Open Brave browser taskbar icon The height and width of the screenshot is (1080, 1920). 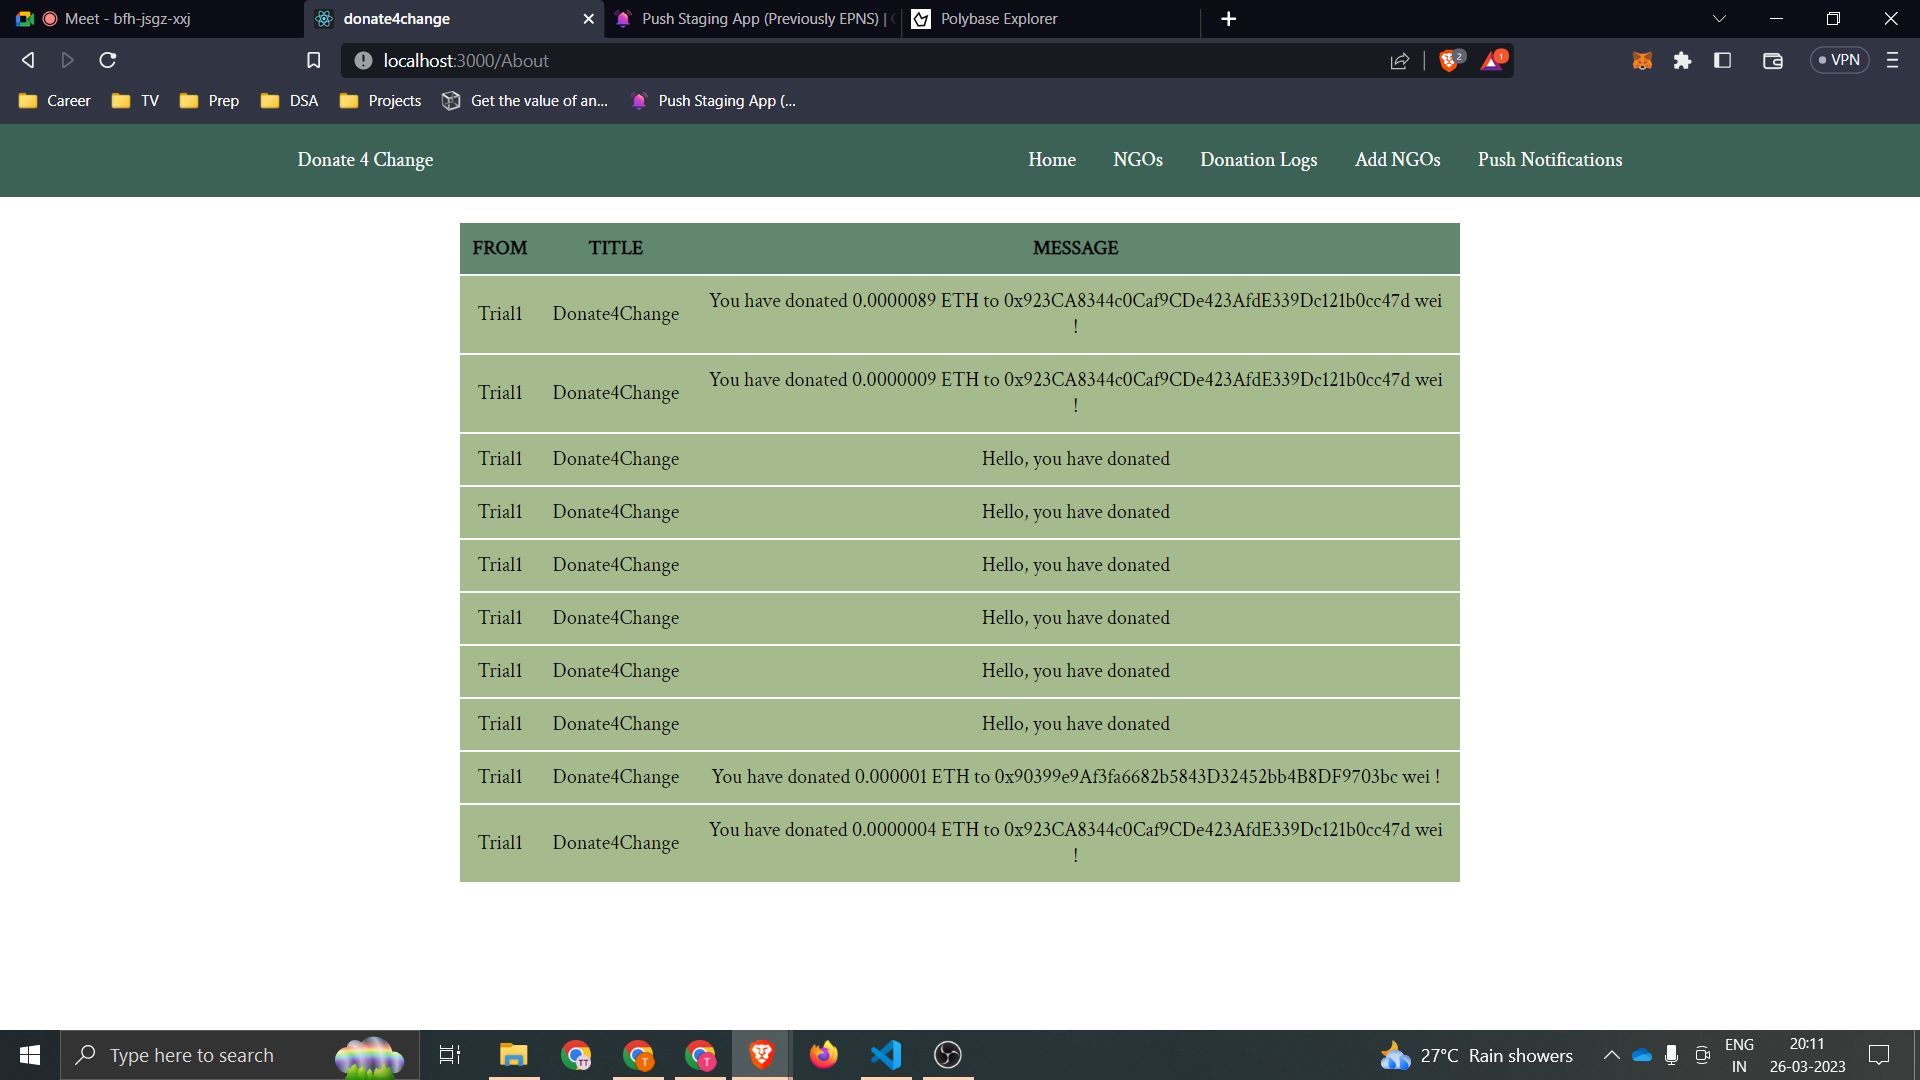[762, 1055]
